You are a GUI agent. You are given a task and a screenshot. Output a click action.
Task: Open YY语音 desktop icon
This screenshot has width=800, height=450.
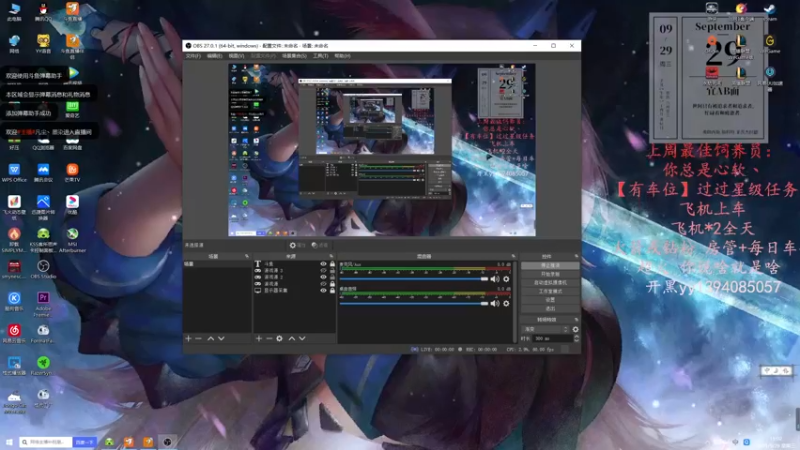click(43, 43)
